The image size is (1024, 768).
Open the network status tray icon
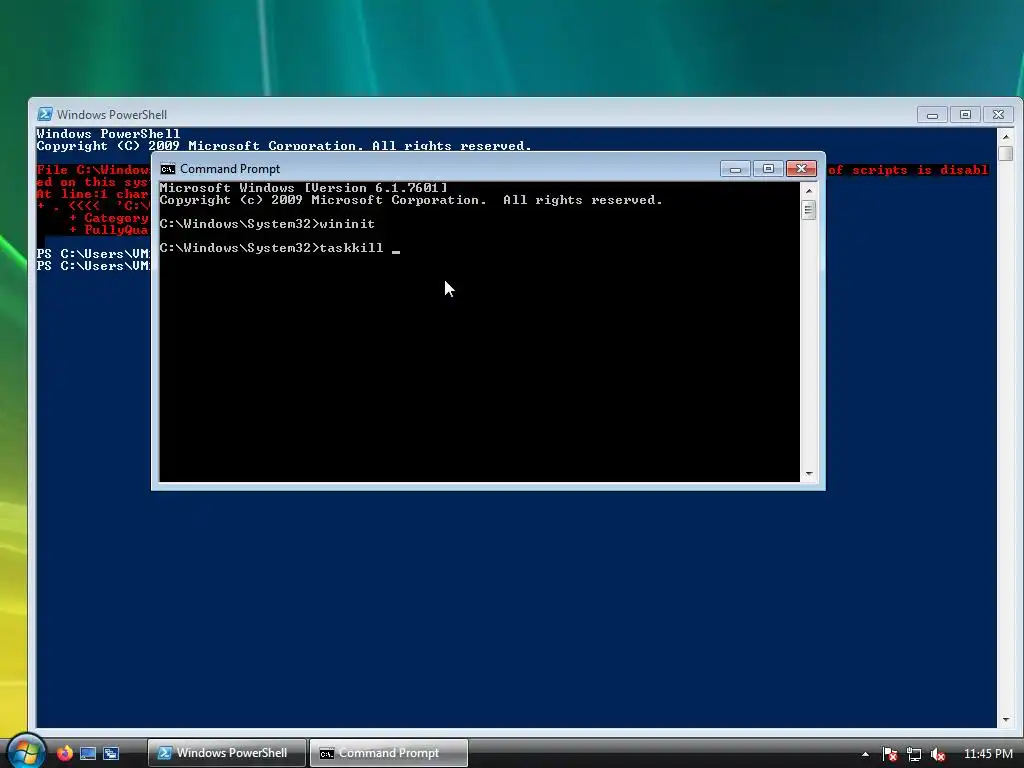(x=914, y=754)
